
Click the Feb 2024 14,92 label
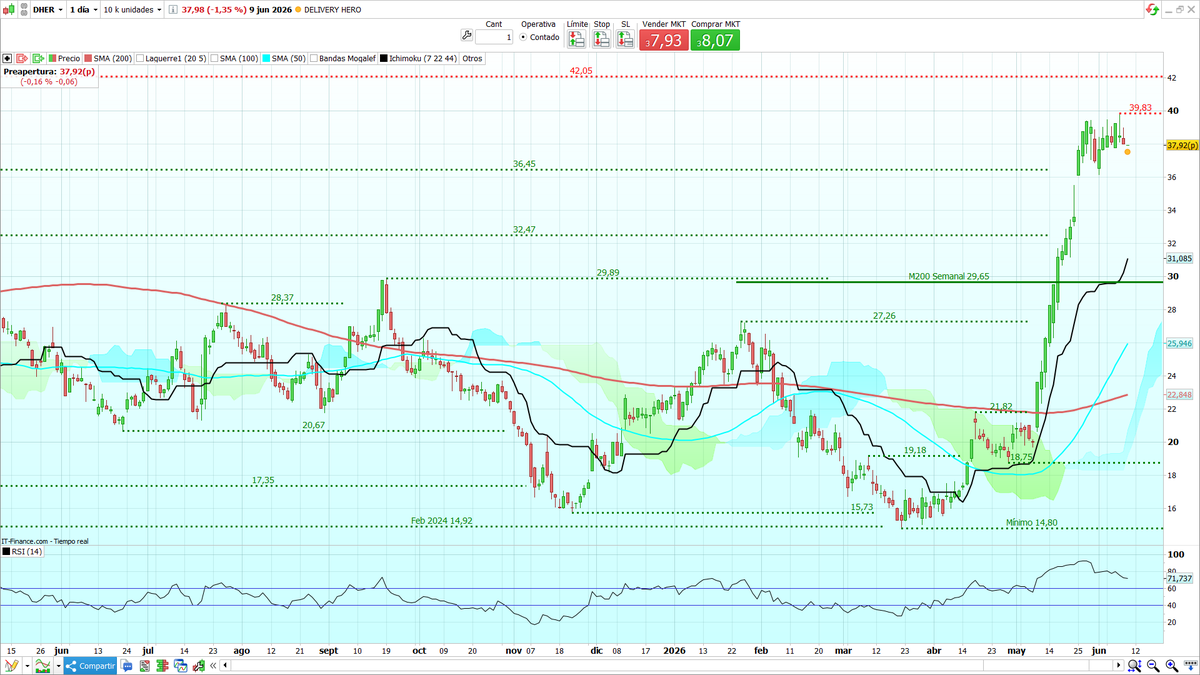pos(441,520)
